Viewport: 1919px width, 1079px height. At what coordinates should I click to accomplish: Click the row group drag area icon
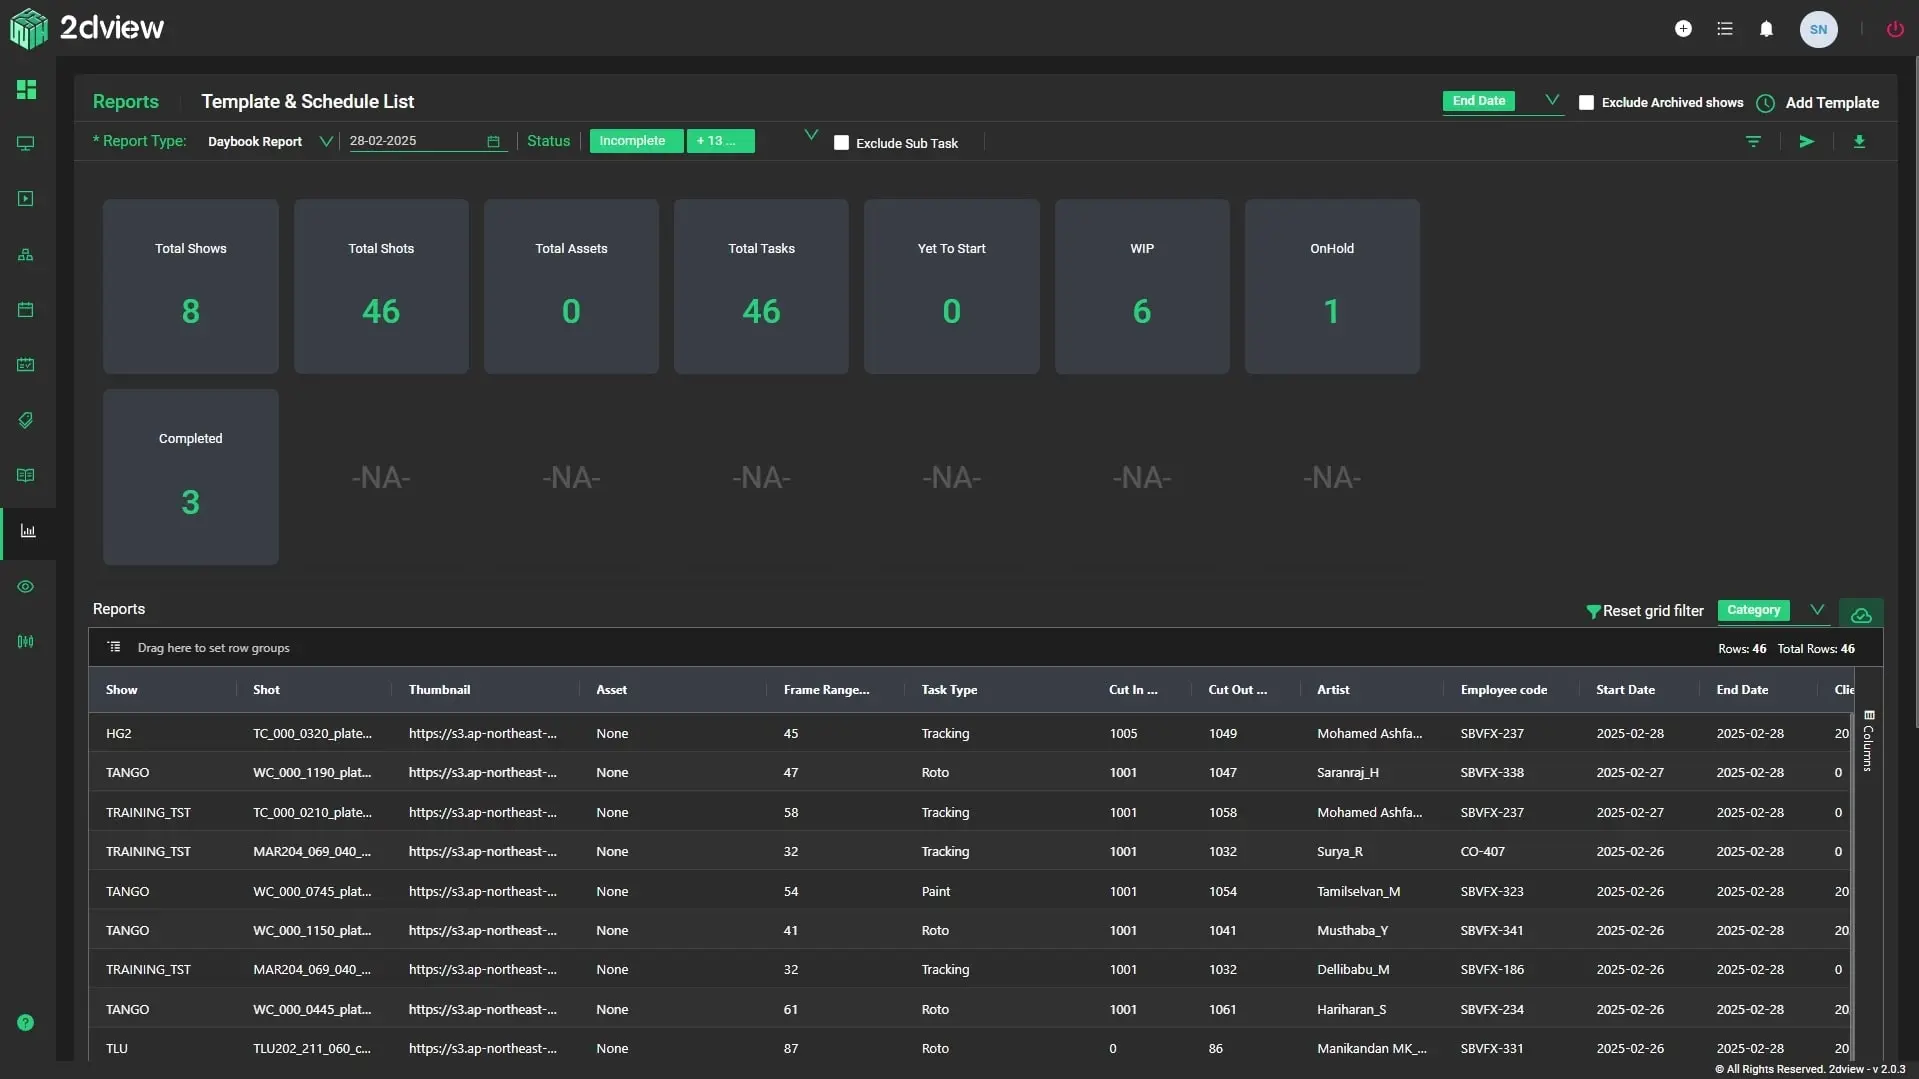coord(114,647)
